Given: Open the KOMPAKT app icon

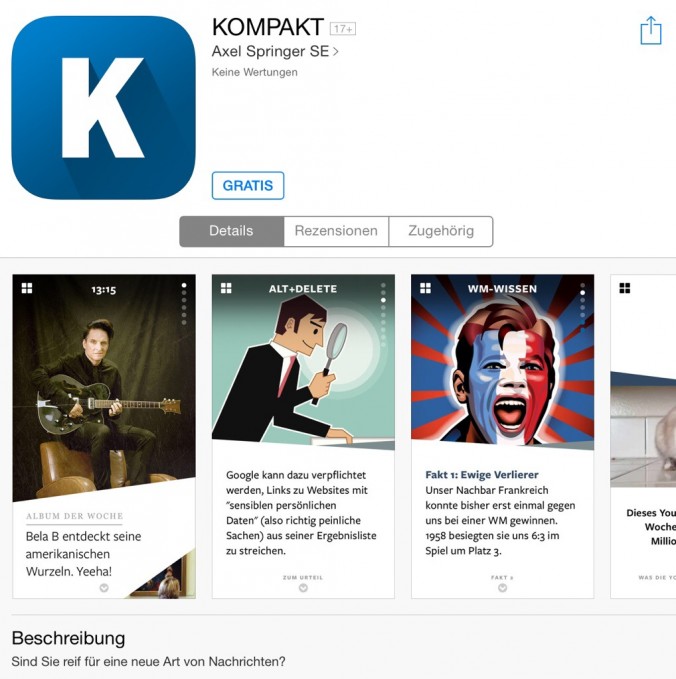Looking at the screenshot, I should pyautogui.click(x=104, y=108).
